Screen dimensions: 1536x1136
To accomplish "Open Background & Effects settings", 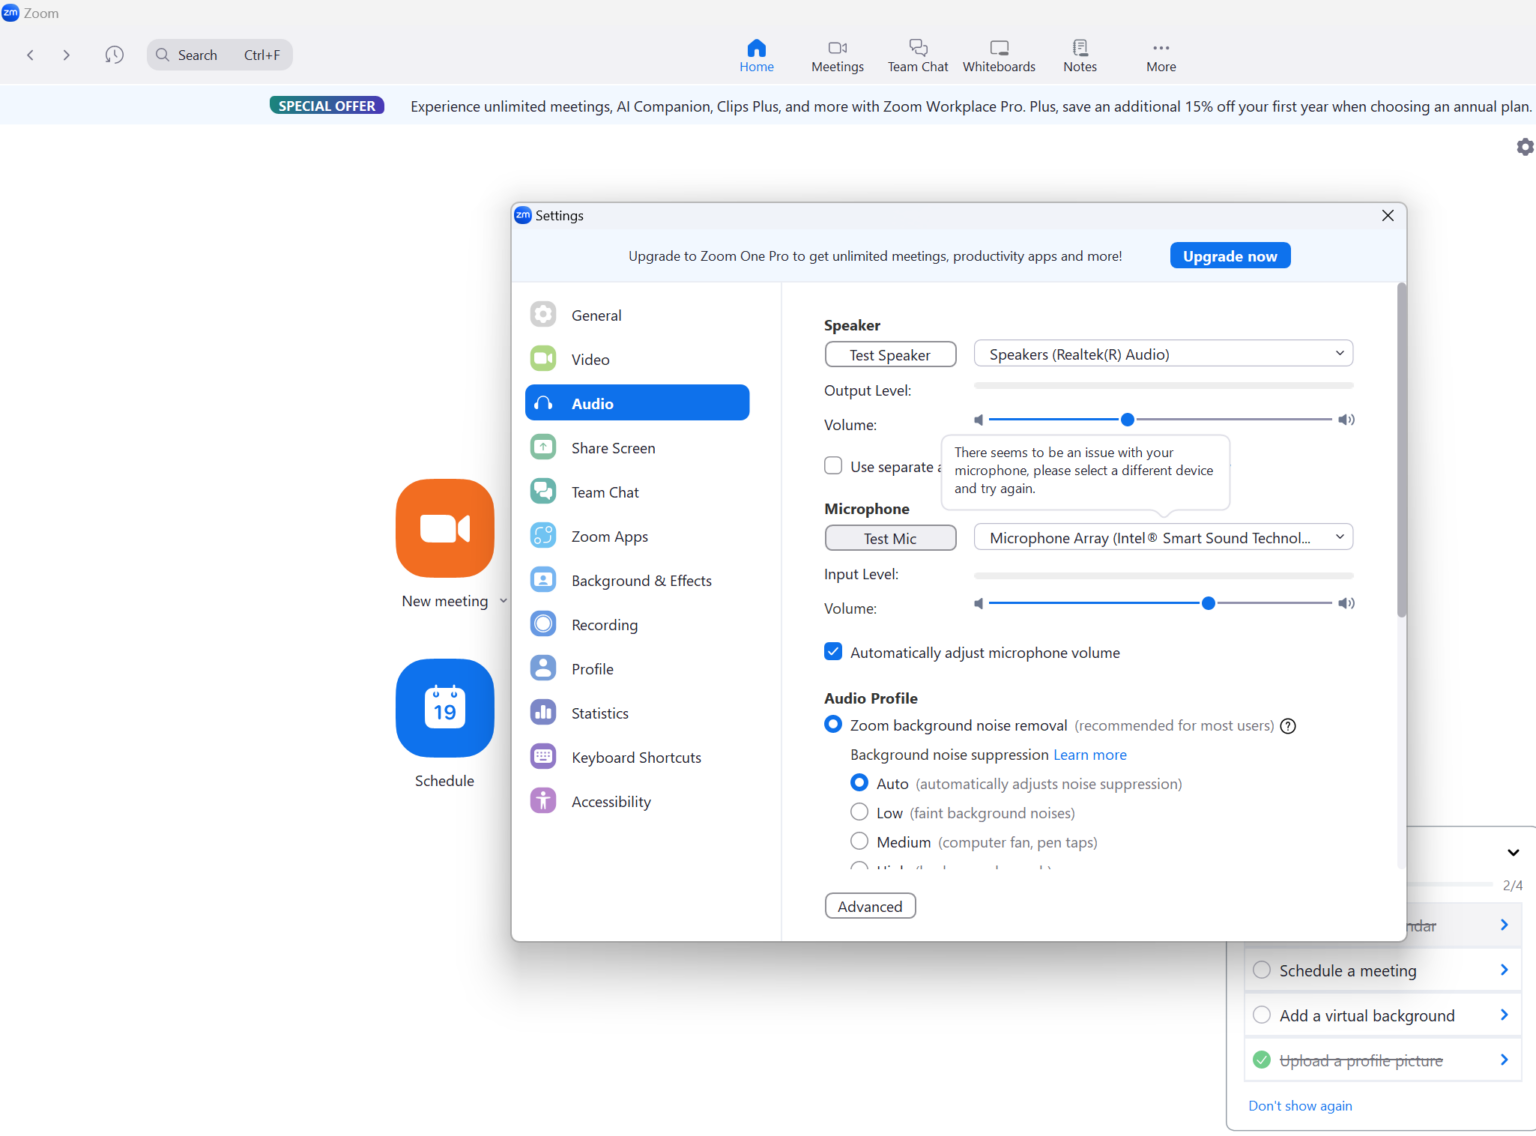I will click(641, 580).
